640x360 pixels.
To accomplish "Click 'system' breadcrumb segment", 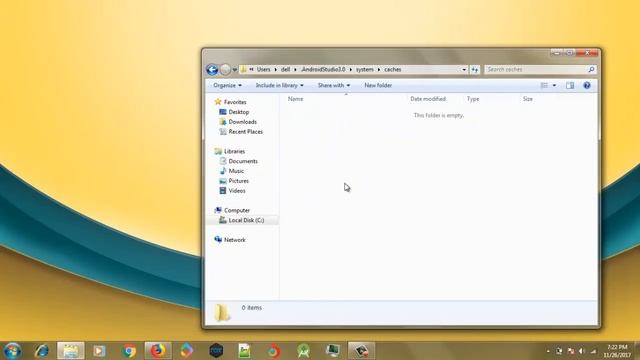I will (364, 69).
